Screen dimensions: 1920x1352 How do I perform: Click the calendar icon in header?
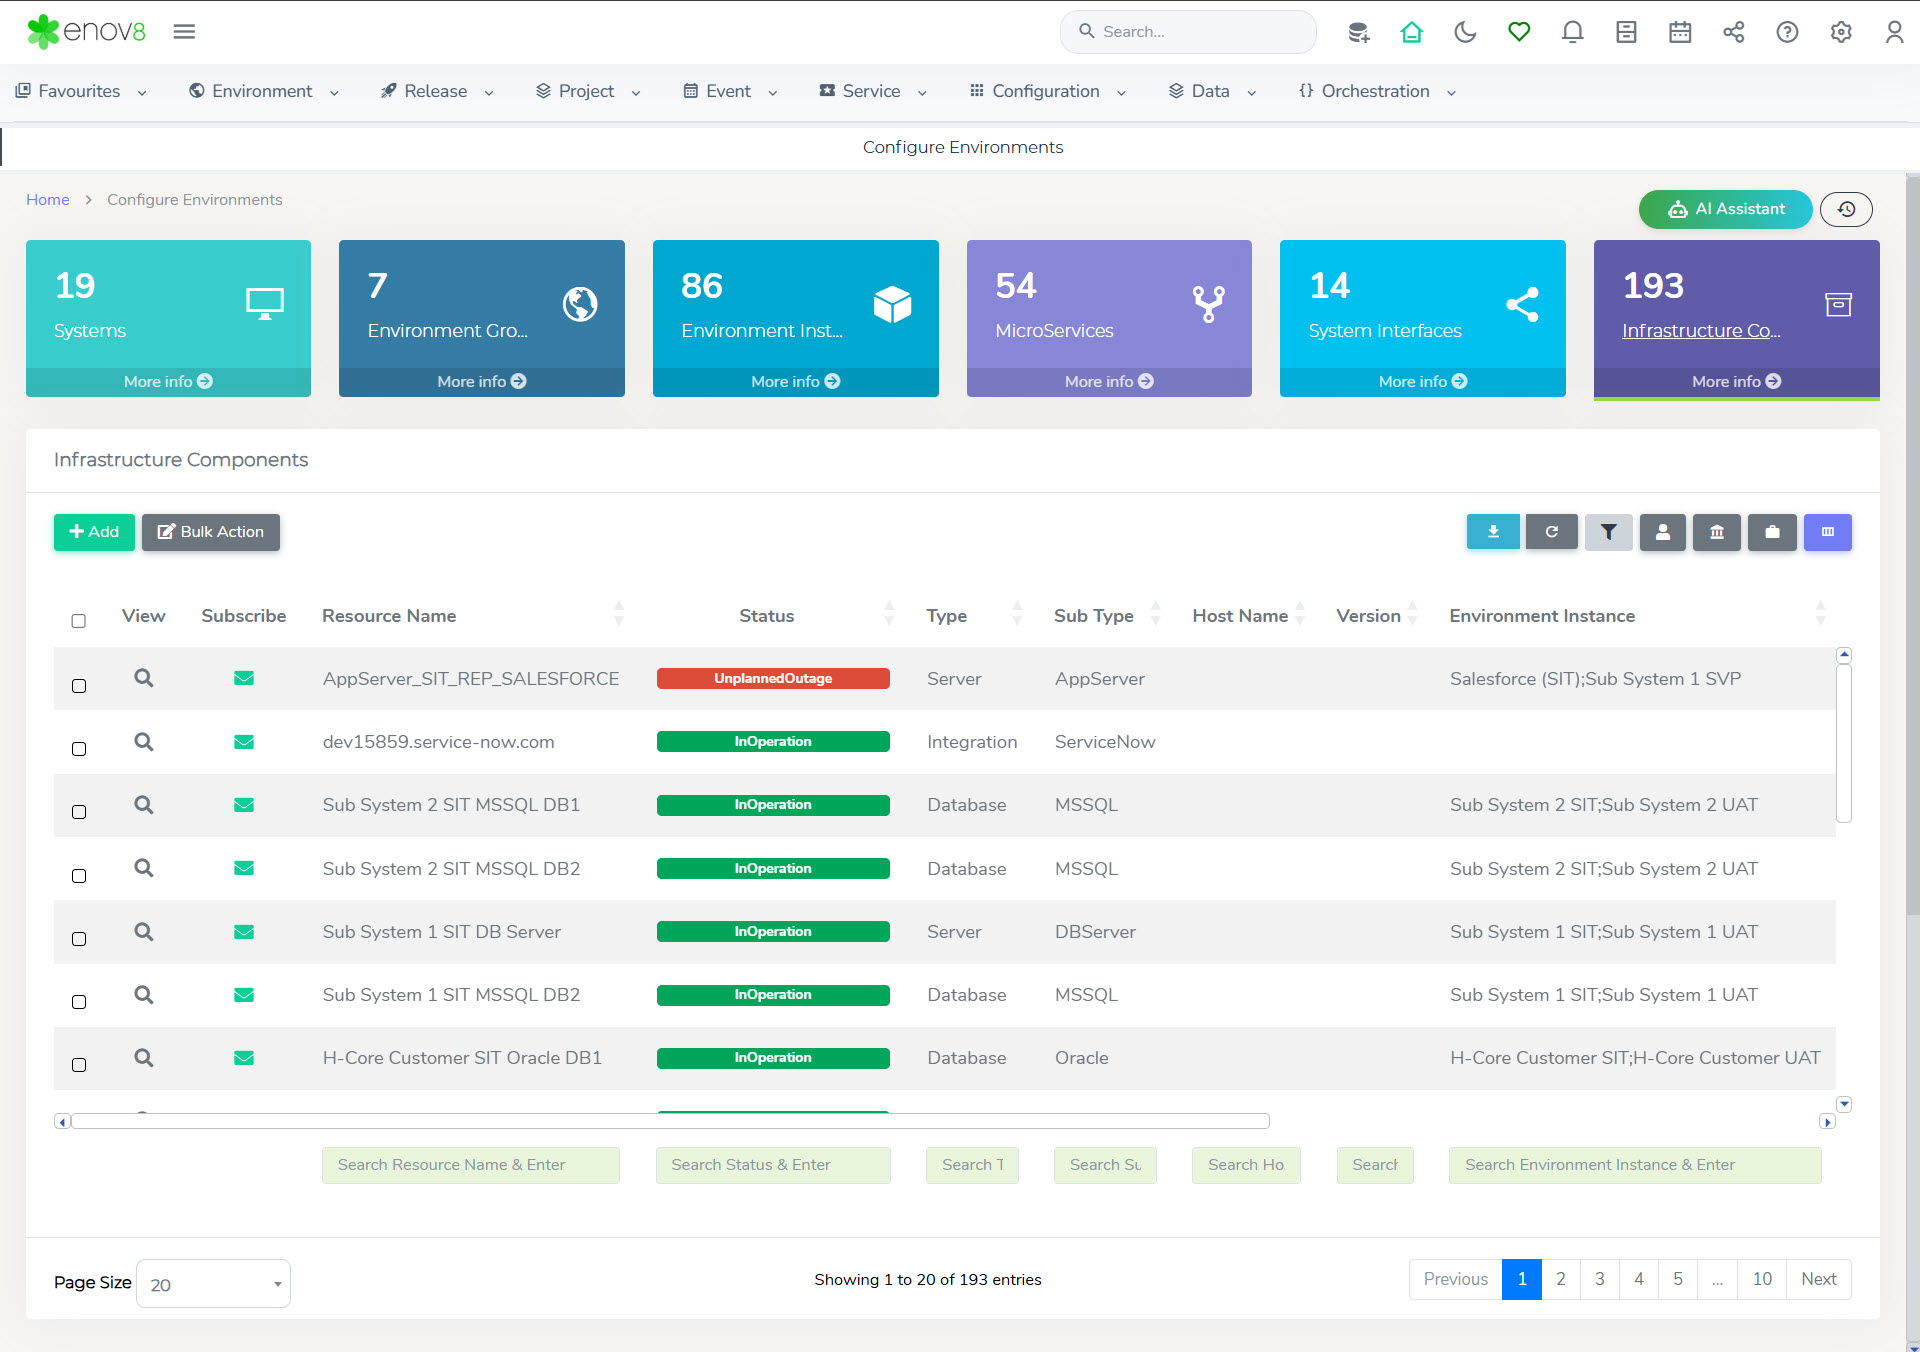point(1680,32)
